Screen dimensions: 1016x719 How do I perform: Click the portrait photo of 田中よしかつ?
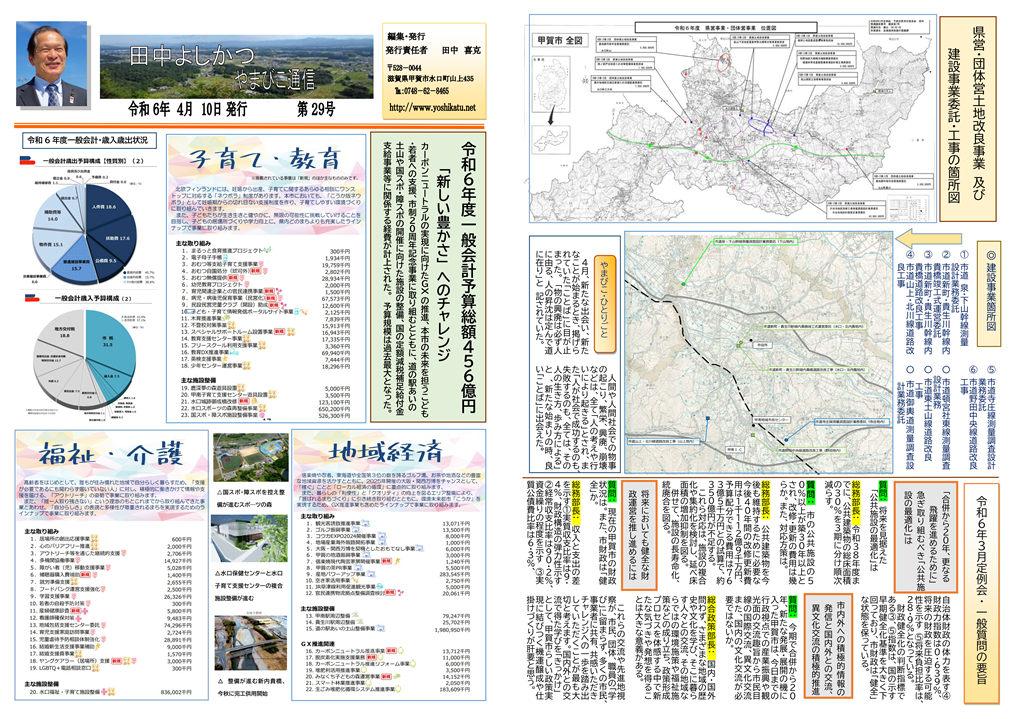51,64
